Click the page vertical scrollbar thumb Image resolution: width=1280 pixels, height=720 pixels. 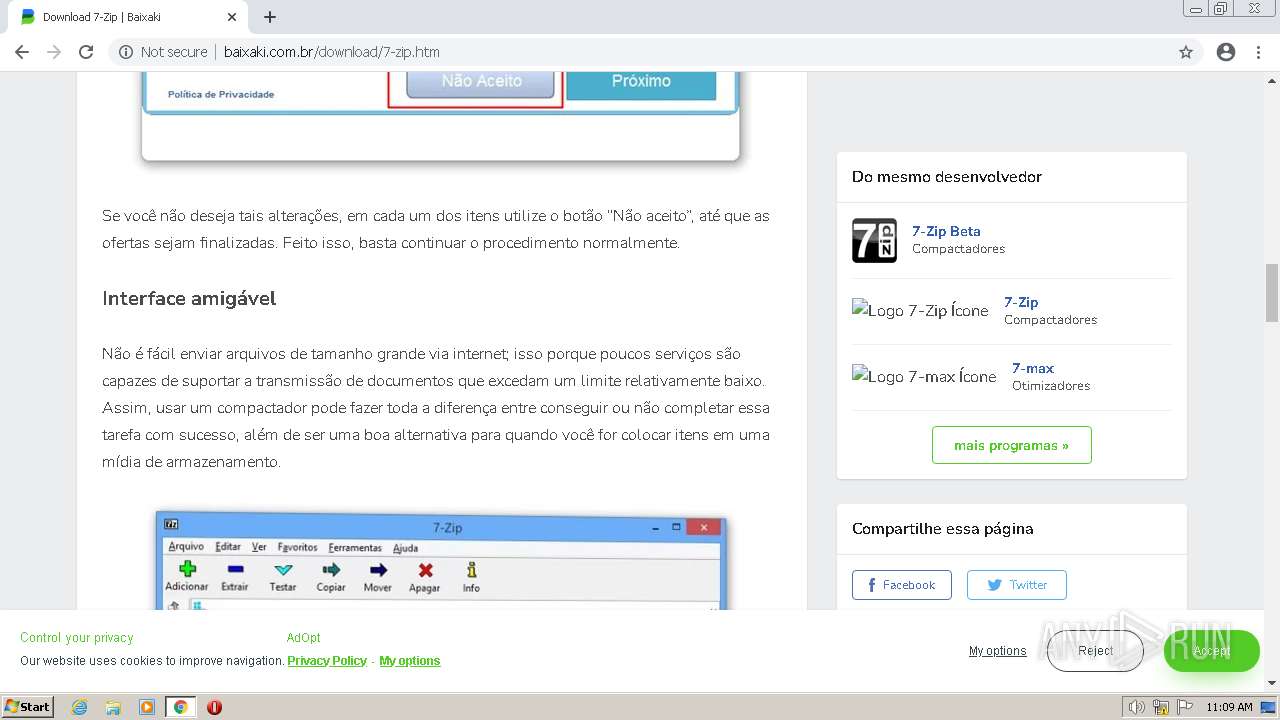tap(1272, 293)
